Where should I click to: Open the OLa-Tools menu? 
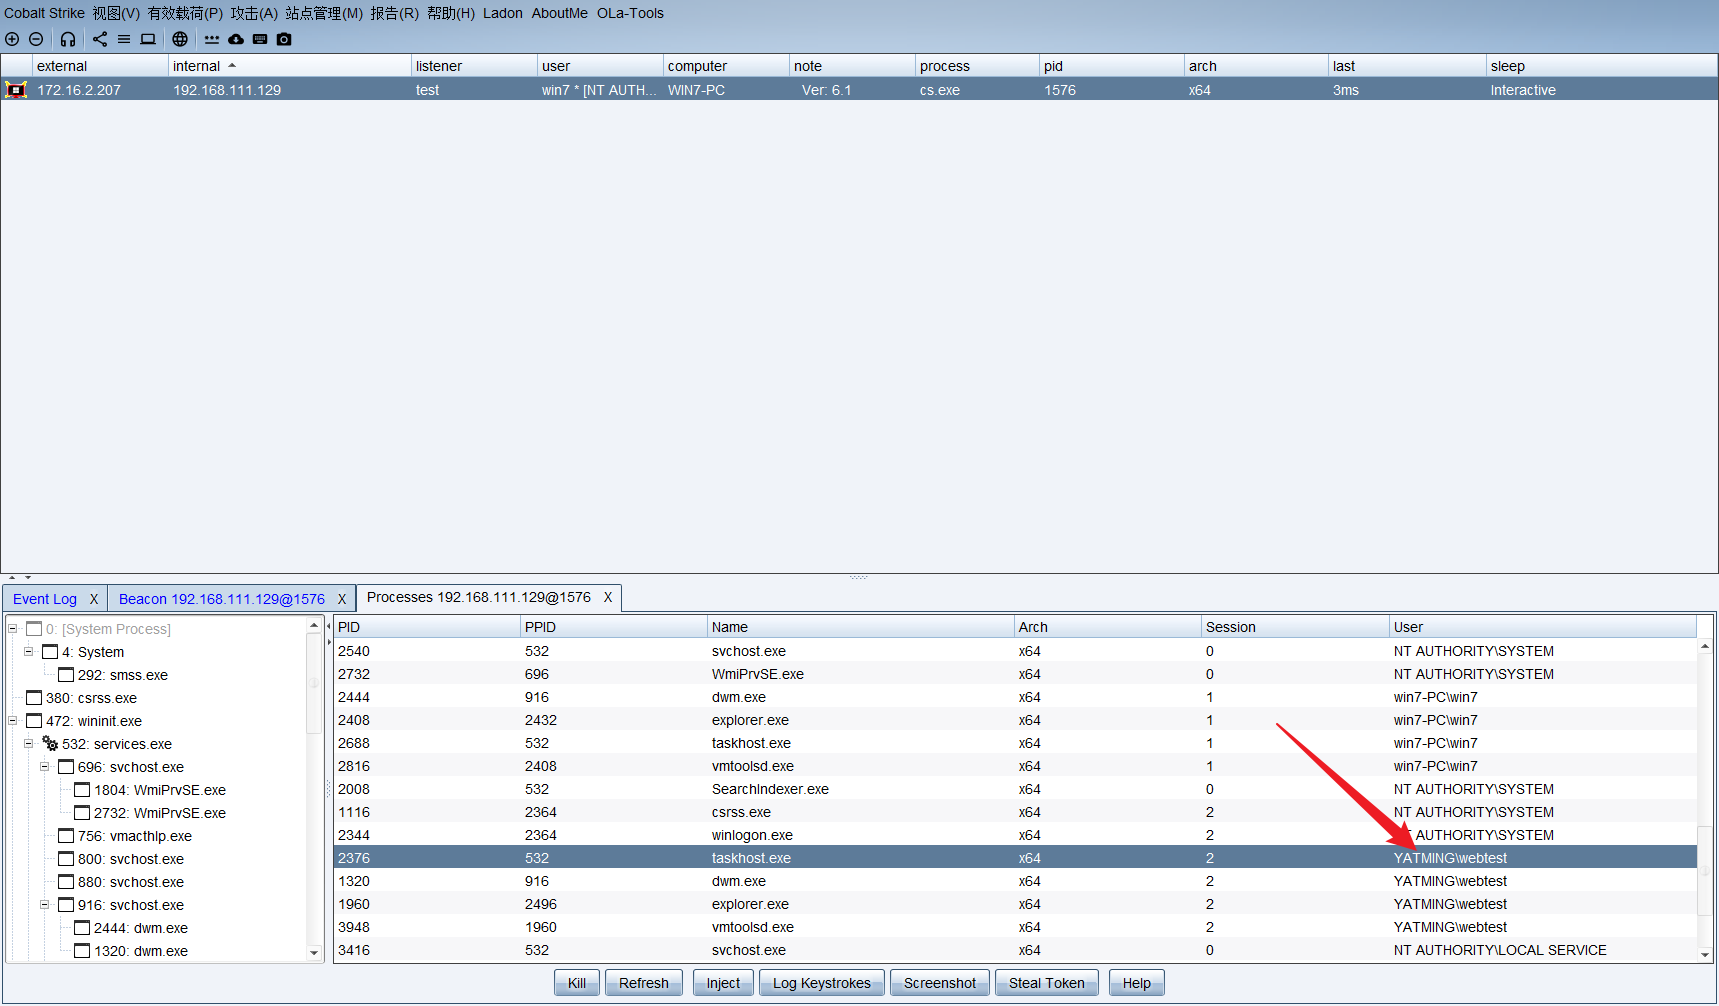[x=630, y=13]
